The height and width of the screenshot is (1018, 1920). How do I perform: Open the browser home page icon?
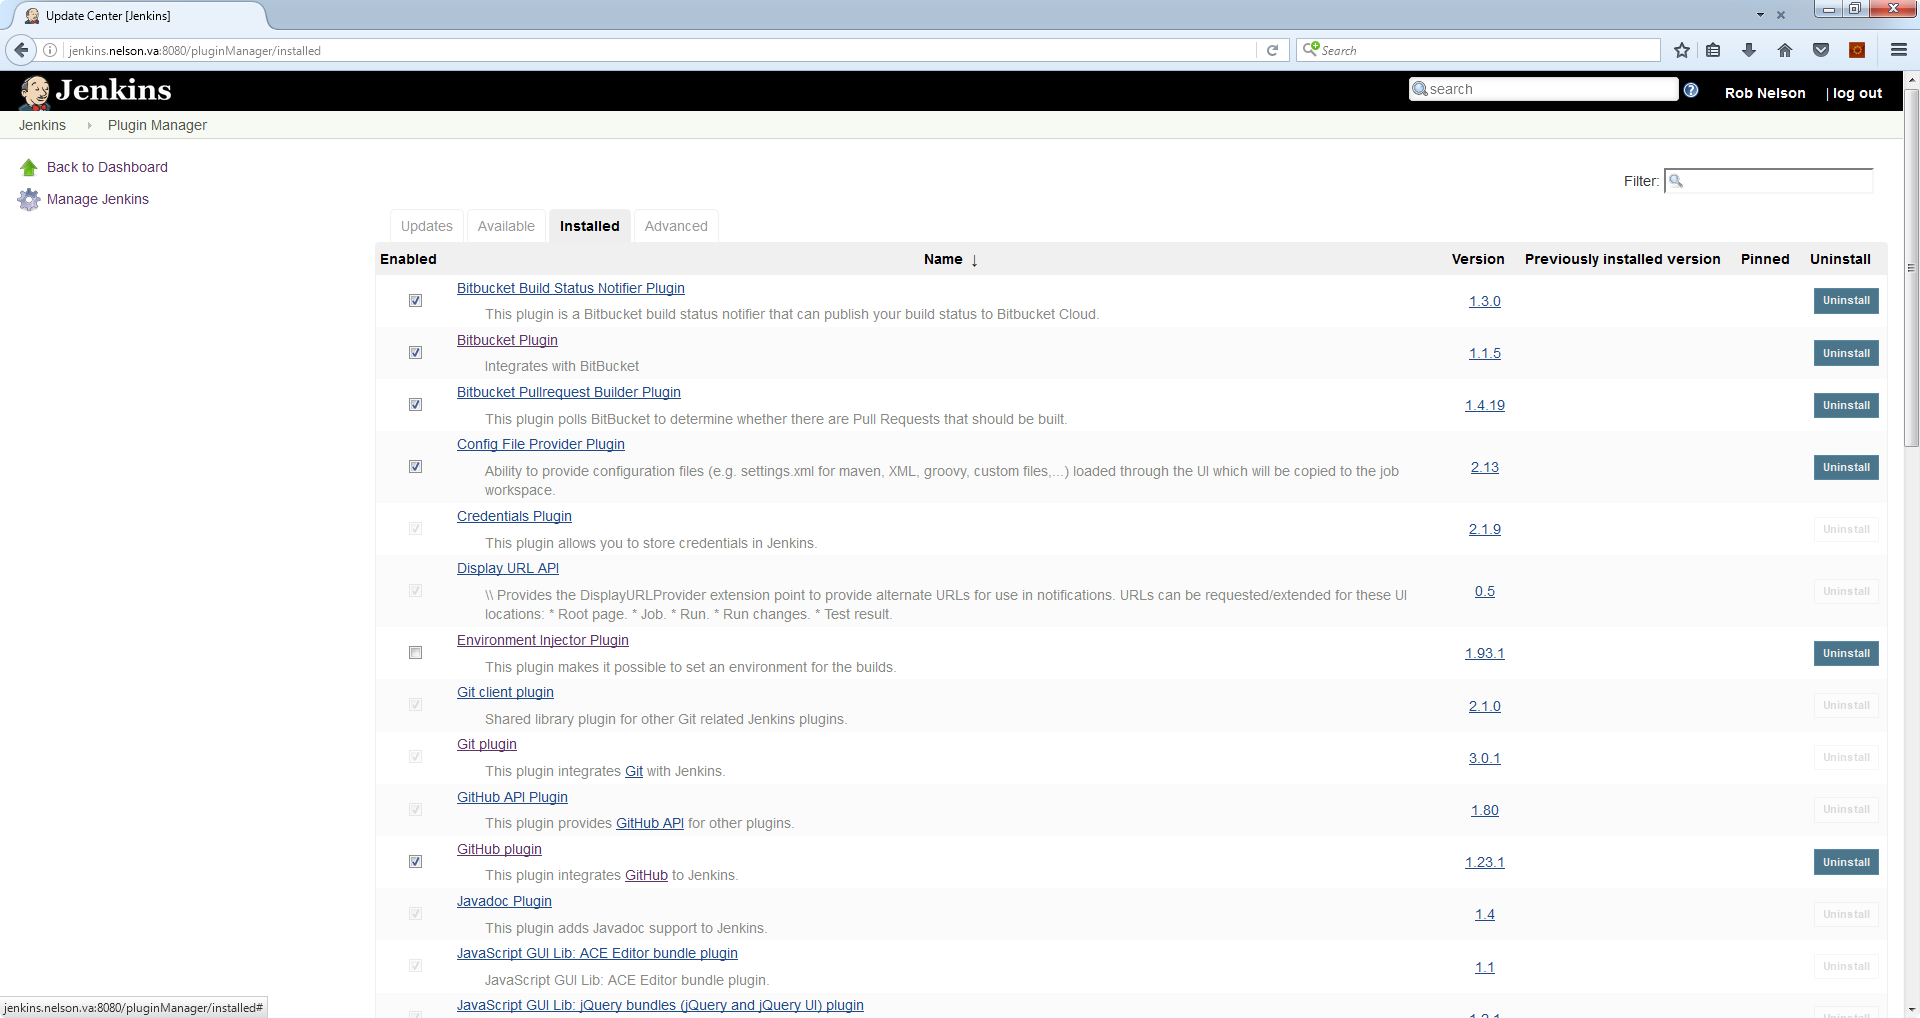click(1785, 50)
